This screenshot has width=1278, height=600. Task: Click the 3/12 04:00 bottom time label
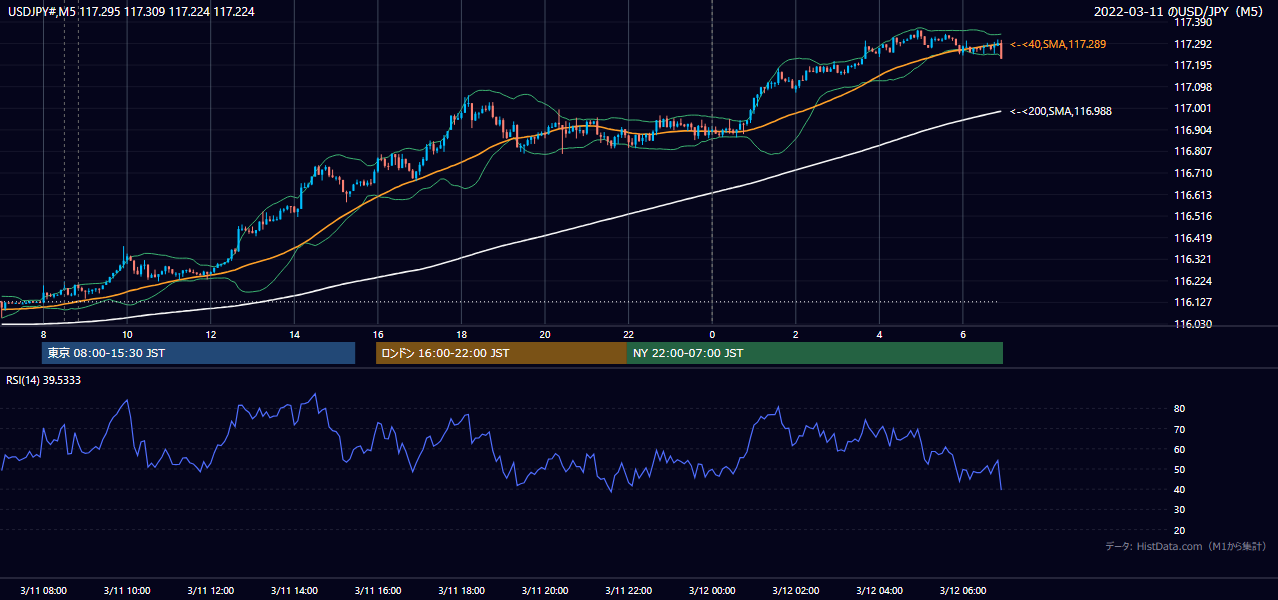879,590
